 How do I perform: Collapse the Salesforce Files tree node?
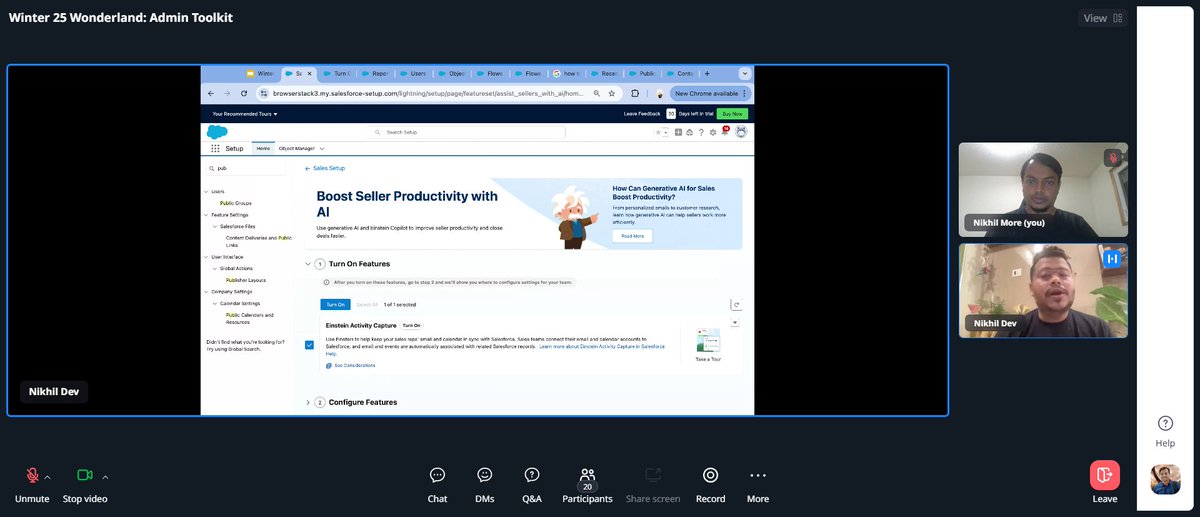(x=214, y=226)
